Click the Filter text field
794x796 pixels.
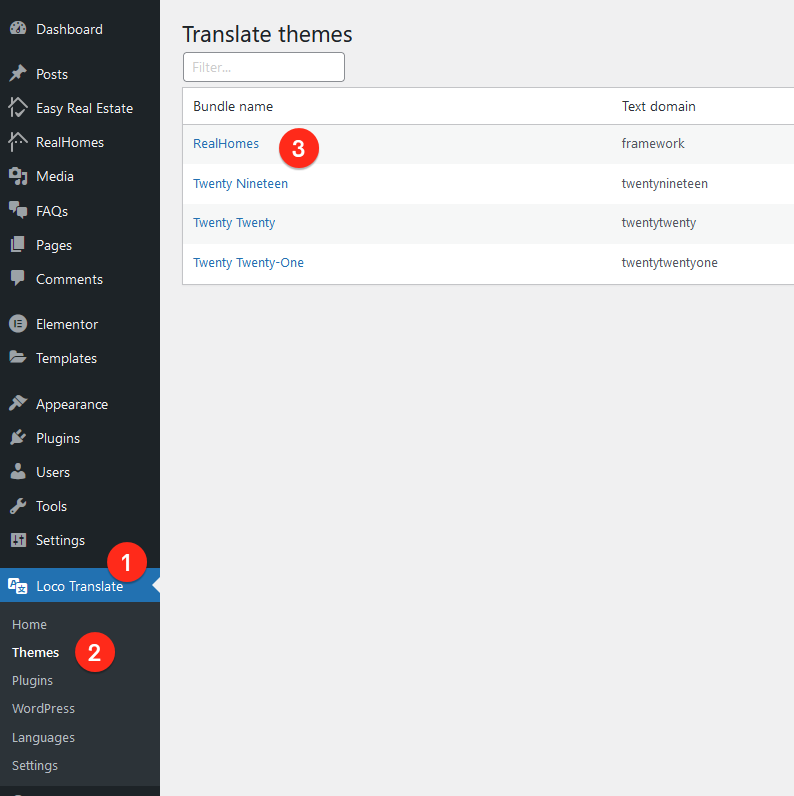coord(264,67)
